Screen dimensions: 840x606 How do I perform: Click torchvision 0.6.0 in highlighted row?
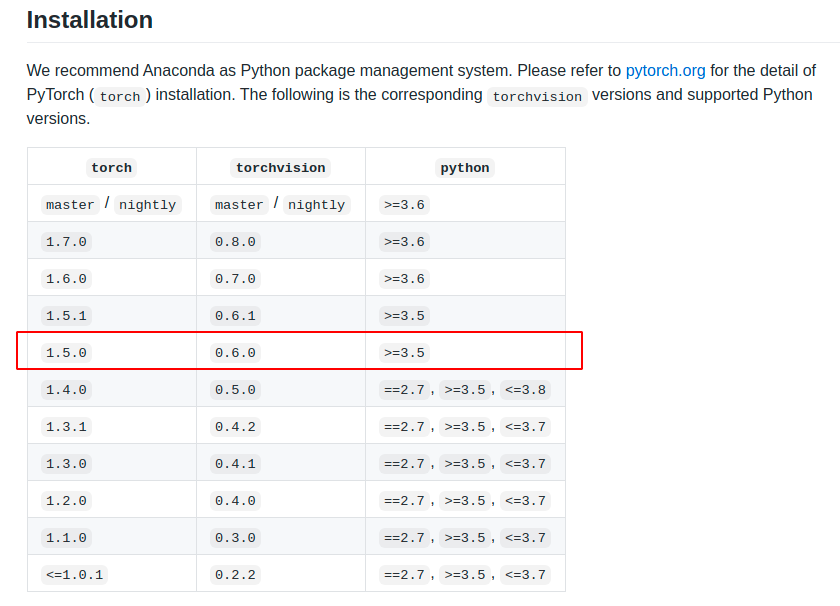point(235,353)
